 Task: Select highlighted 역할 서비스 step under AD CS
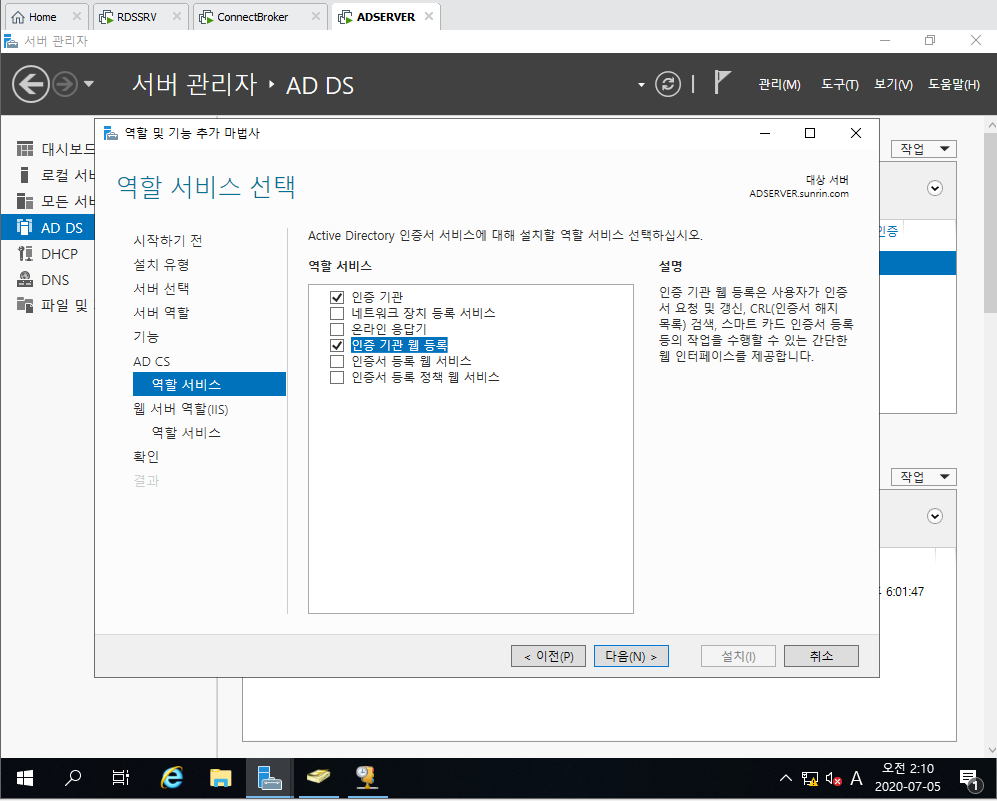pyautogui.click(x=209, y=385)
